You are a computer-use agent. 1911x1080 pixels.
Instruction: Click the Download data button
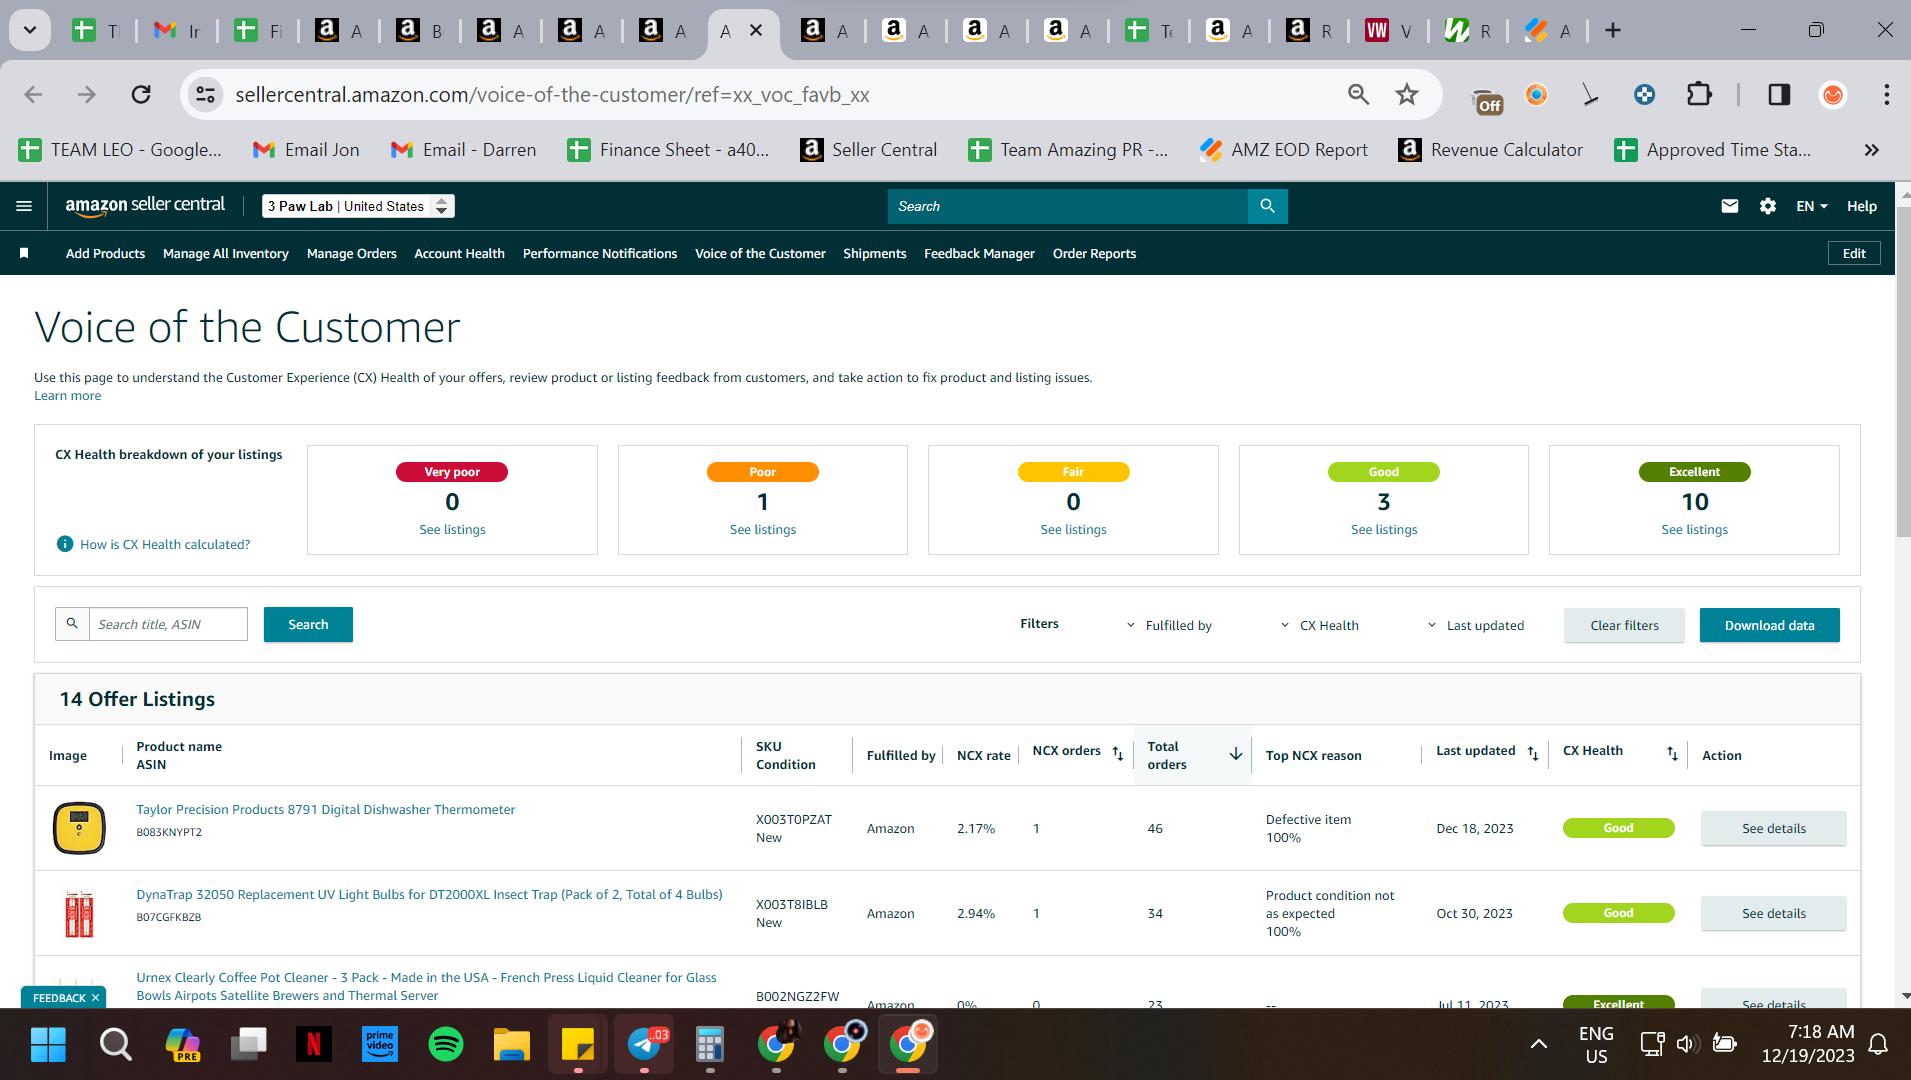click(x=1769, y=625)
